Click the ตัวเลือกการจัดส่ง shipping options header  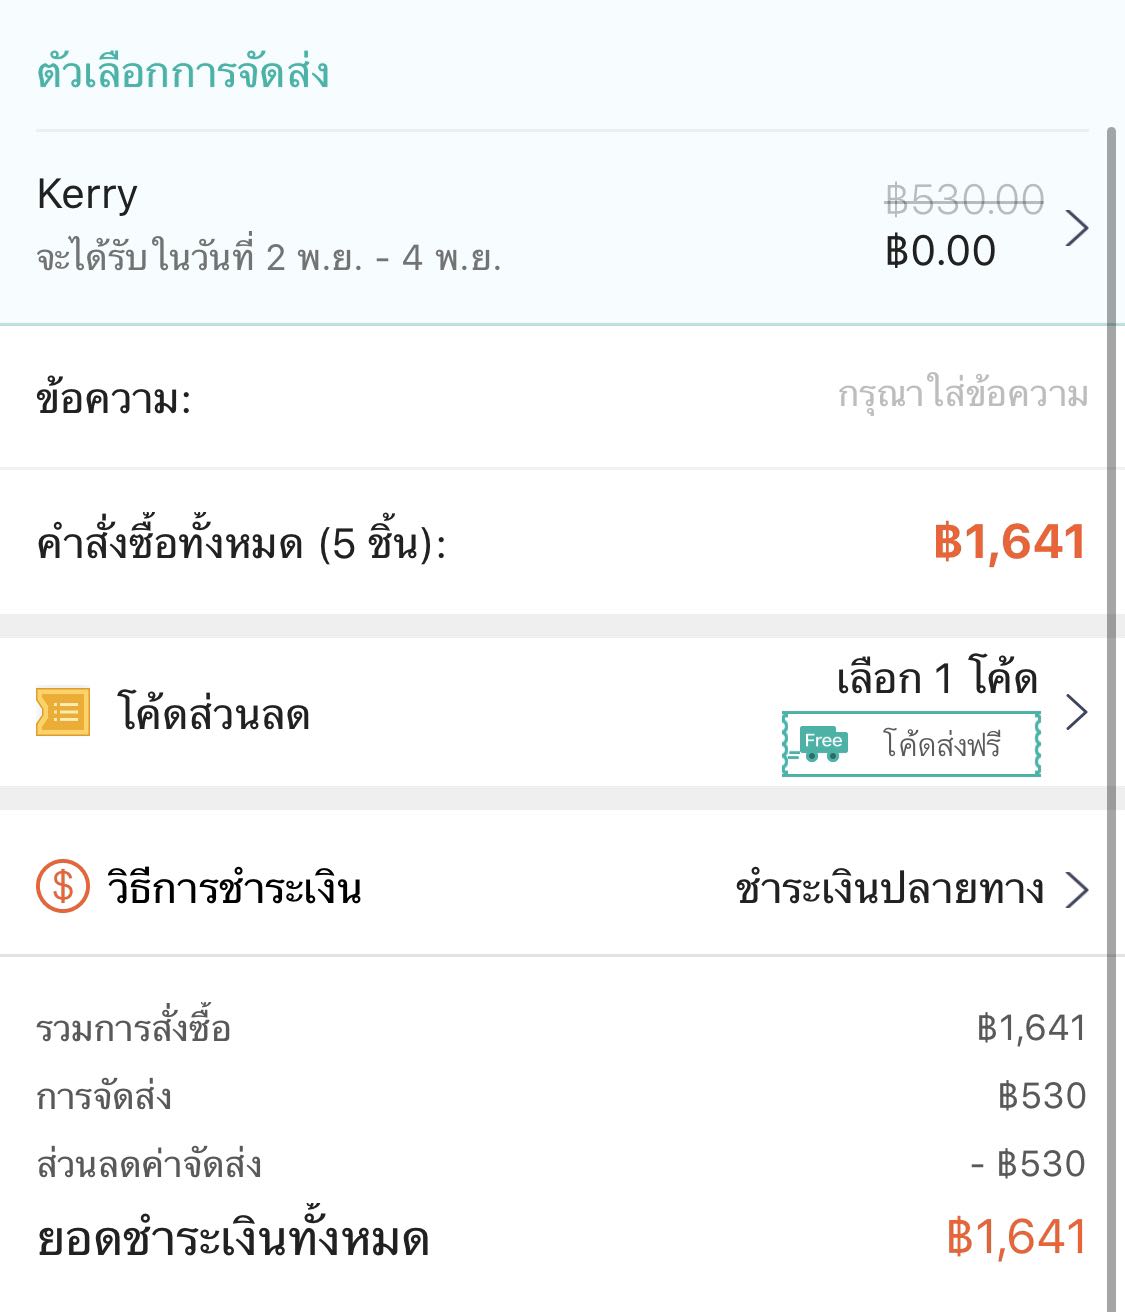183,74
